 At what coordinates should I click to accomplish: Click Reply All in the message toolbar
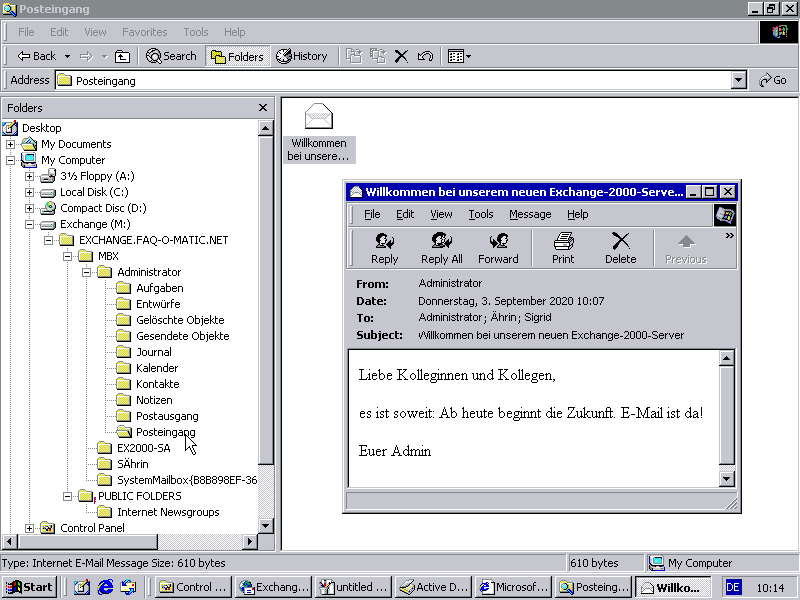(441, 248)
